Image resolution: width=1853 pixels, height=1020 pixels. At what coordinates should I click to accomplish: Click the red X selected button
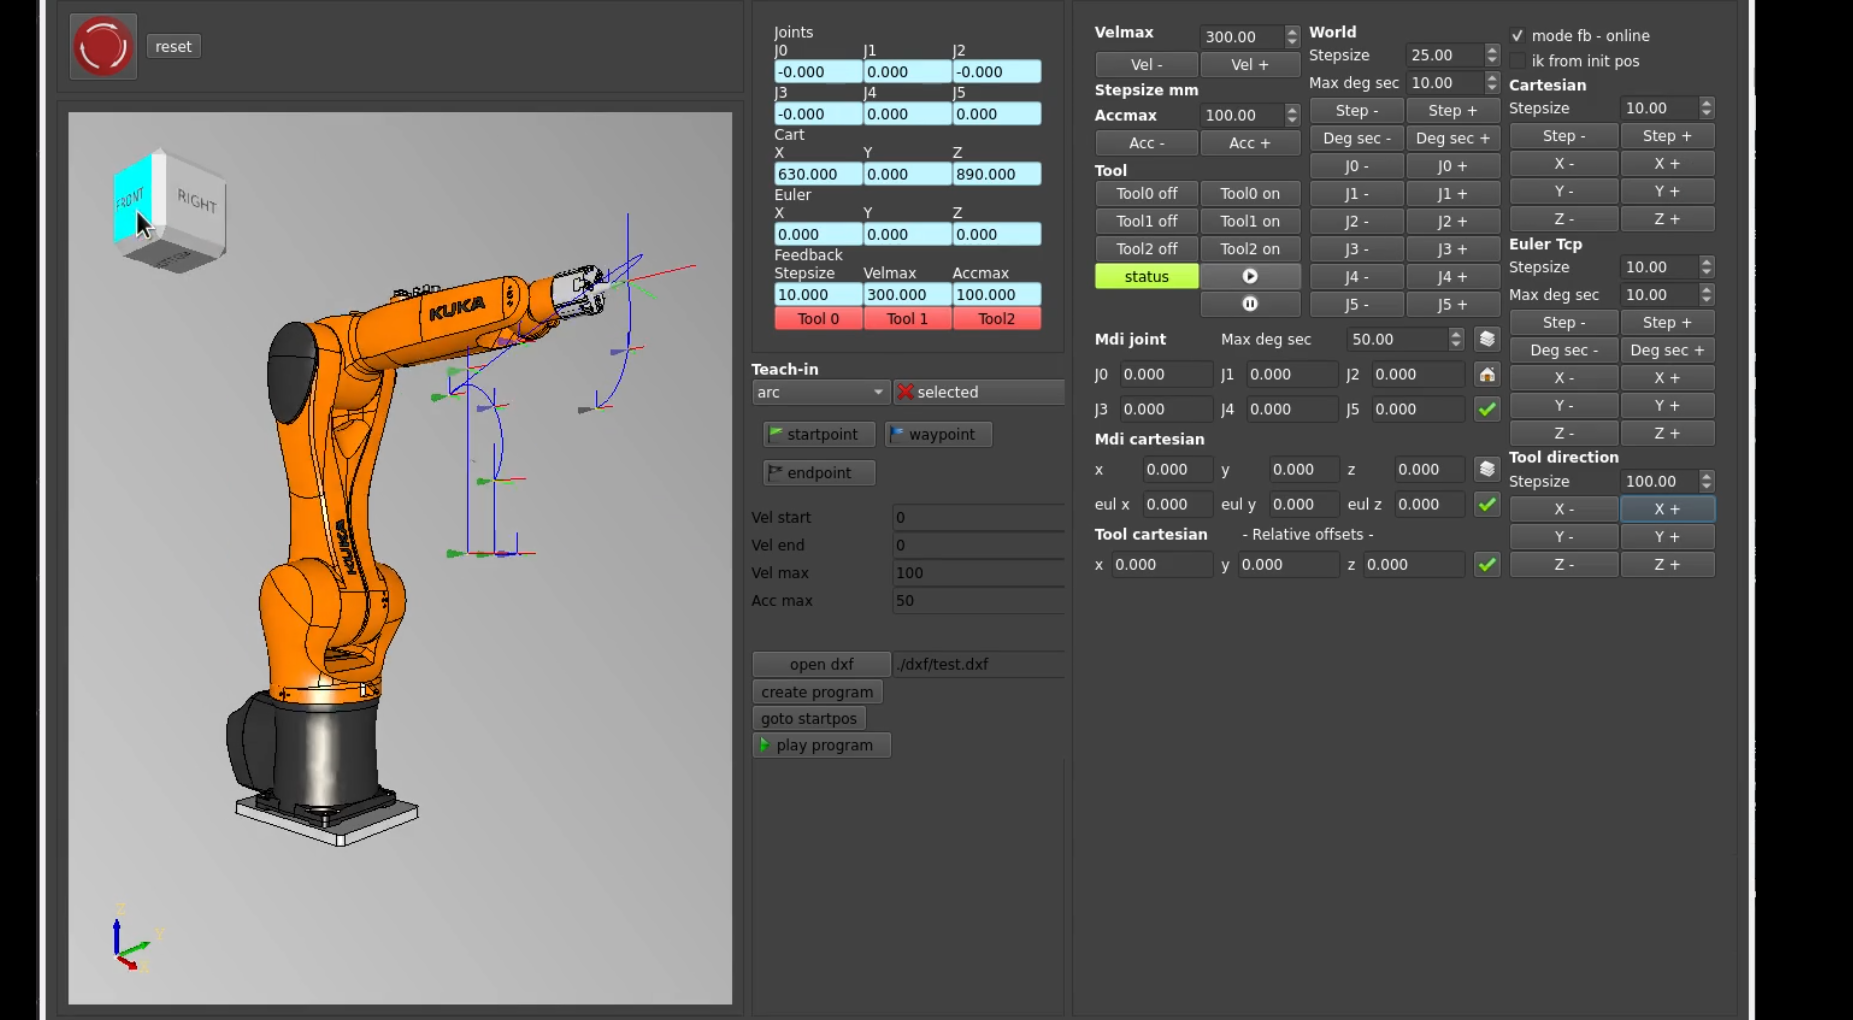tap(978, 392)
